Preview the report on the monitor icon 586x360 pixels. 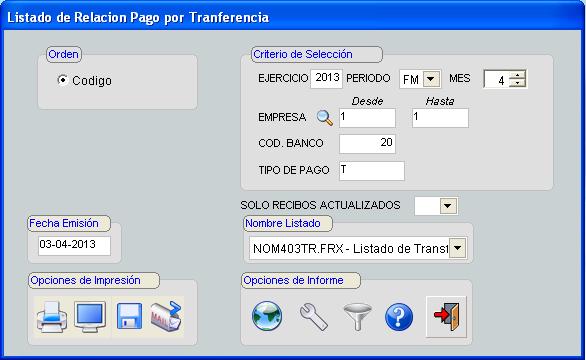[90, 317]
